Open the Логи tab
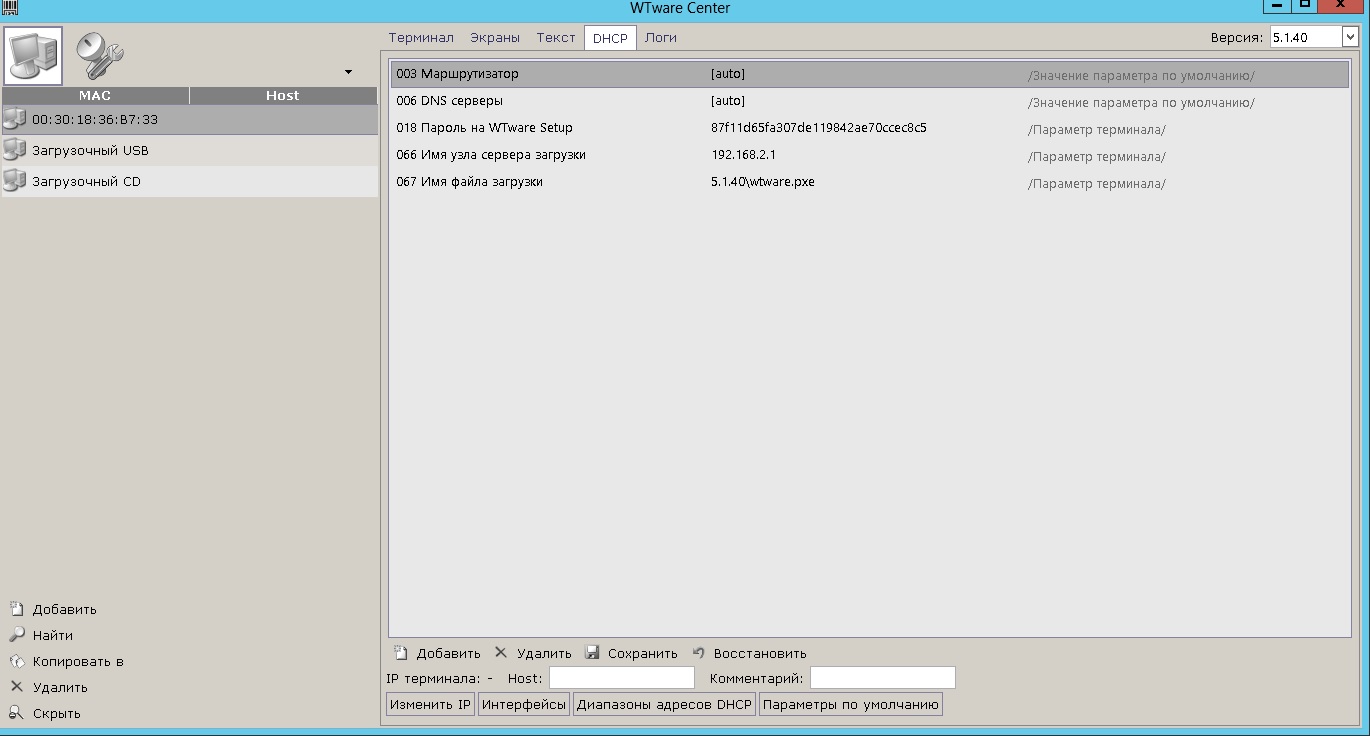The height and width of the screenshot is (736, 1370). (x=660, y=38)
